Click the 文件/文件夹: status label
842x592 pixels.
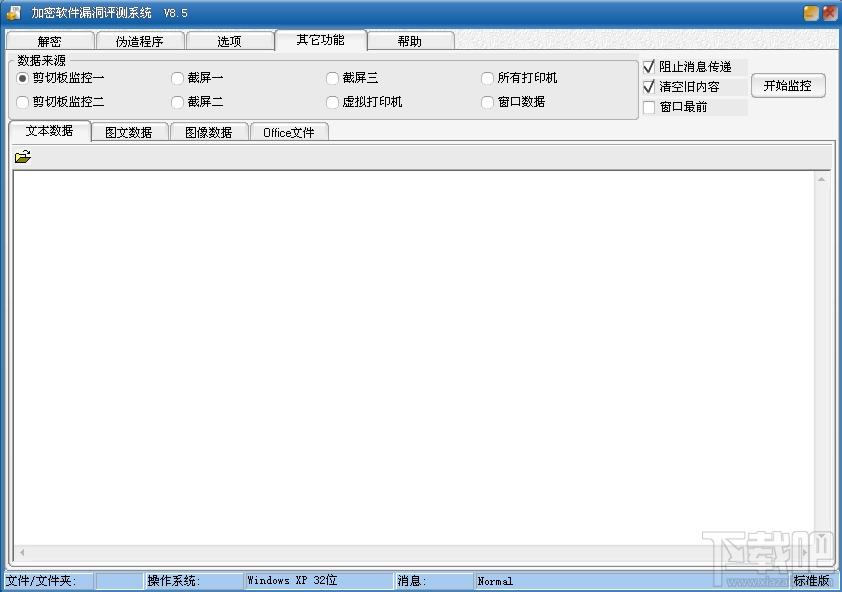click(41, 581)
